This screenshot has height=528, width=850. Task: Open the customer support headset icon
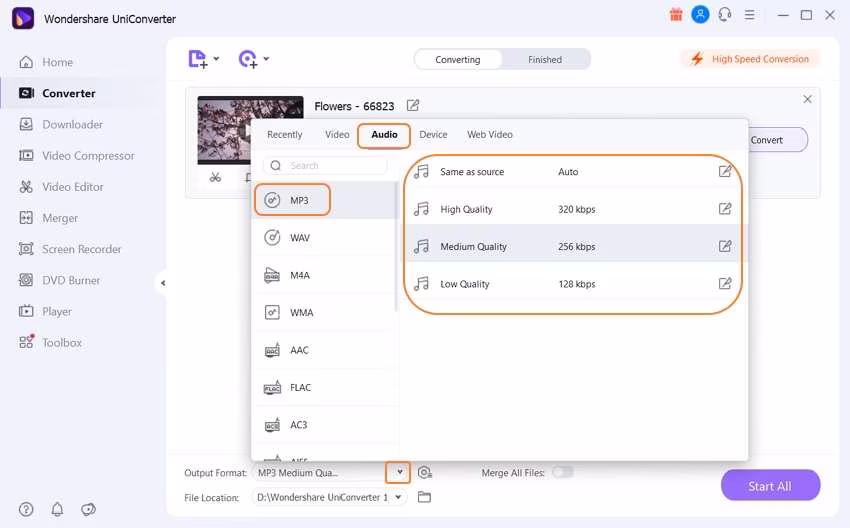[725, 15]
